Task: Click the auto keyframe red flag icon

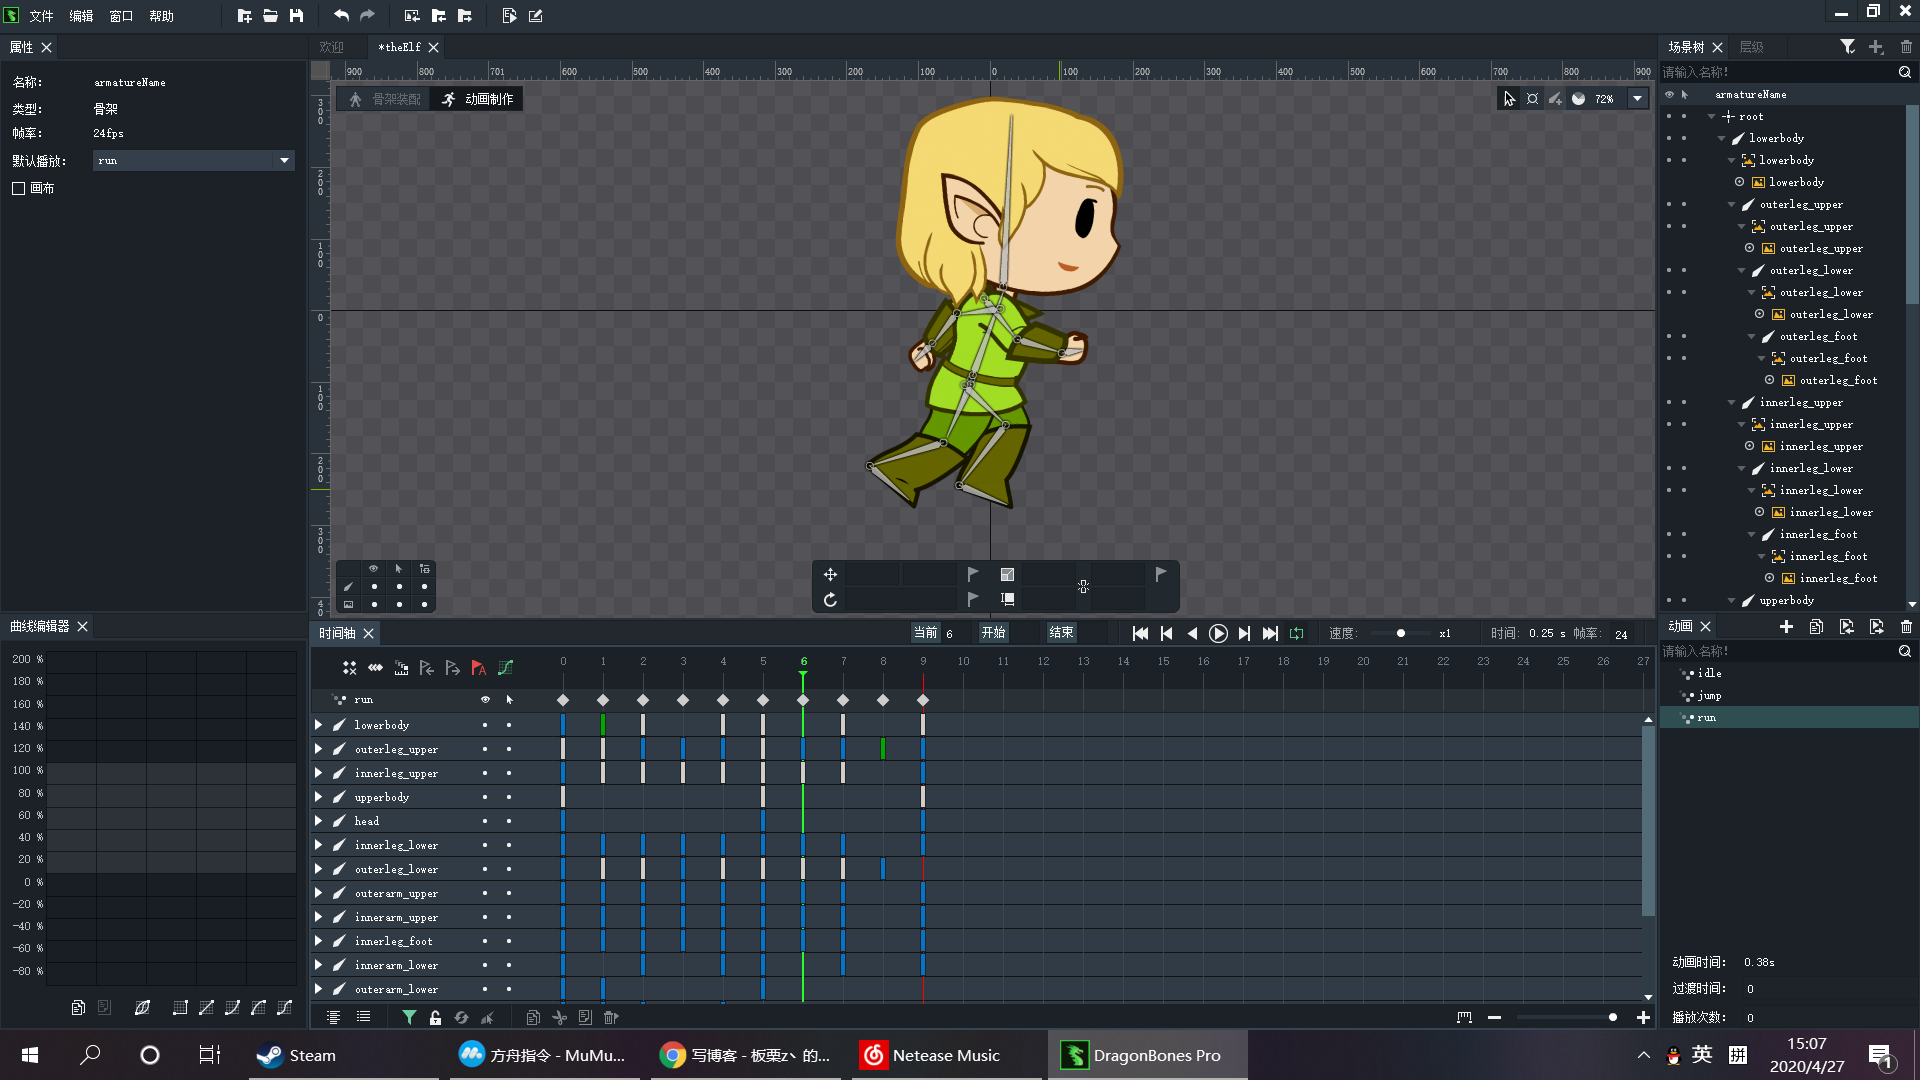Action: (479, 668)
